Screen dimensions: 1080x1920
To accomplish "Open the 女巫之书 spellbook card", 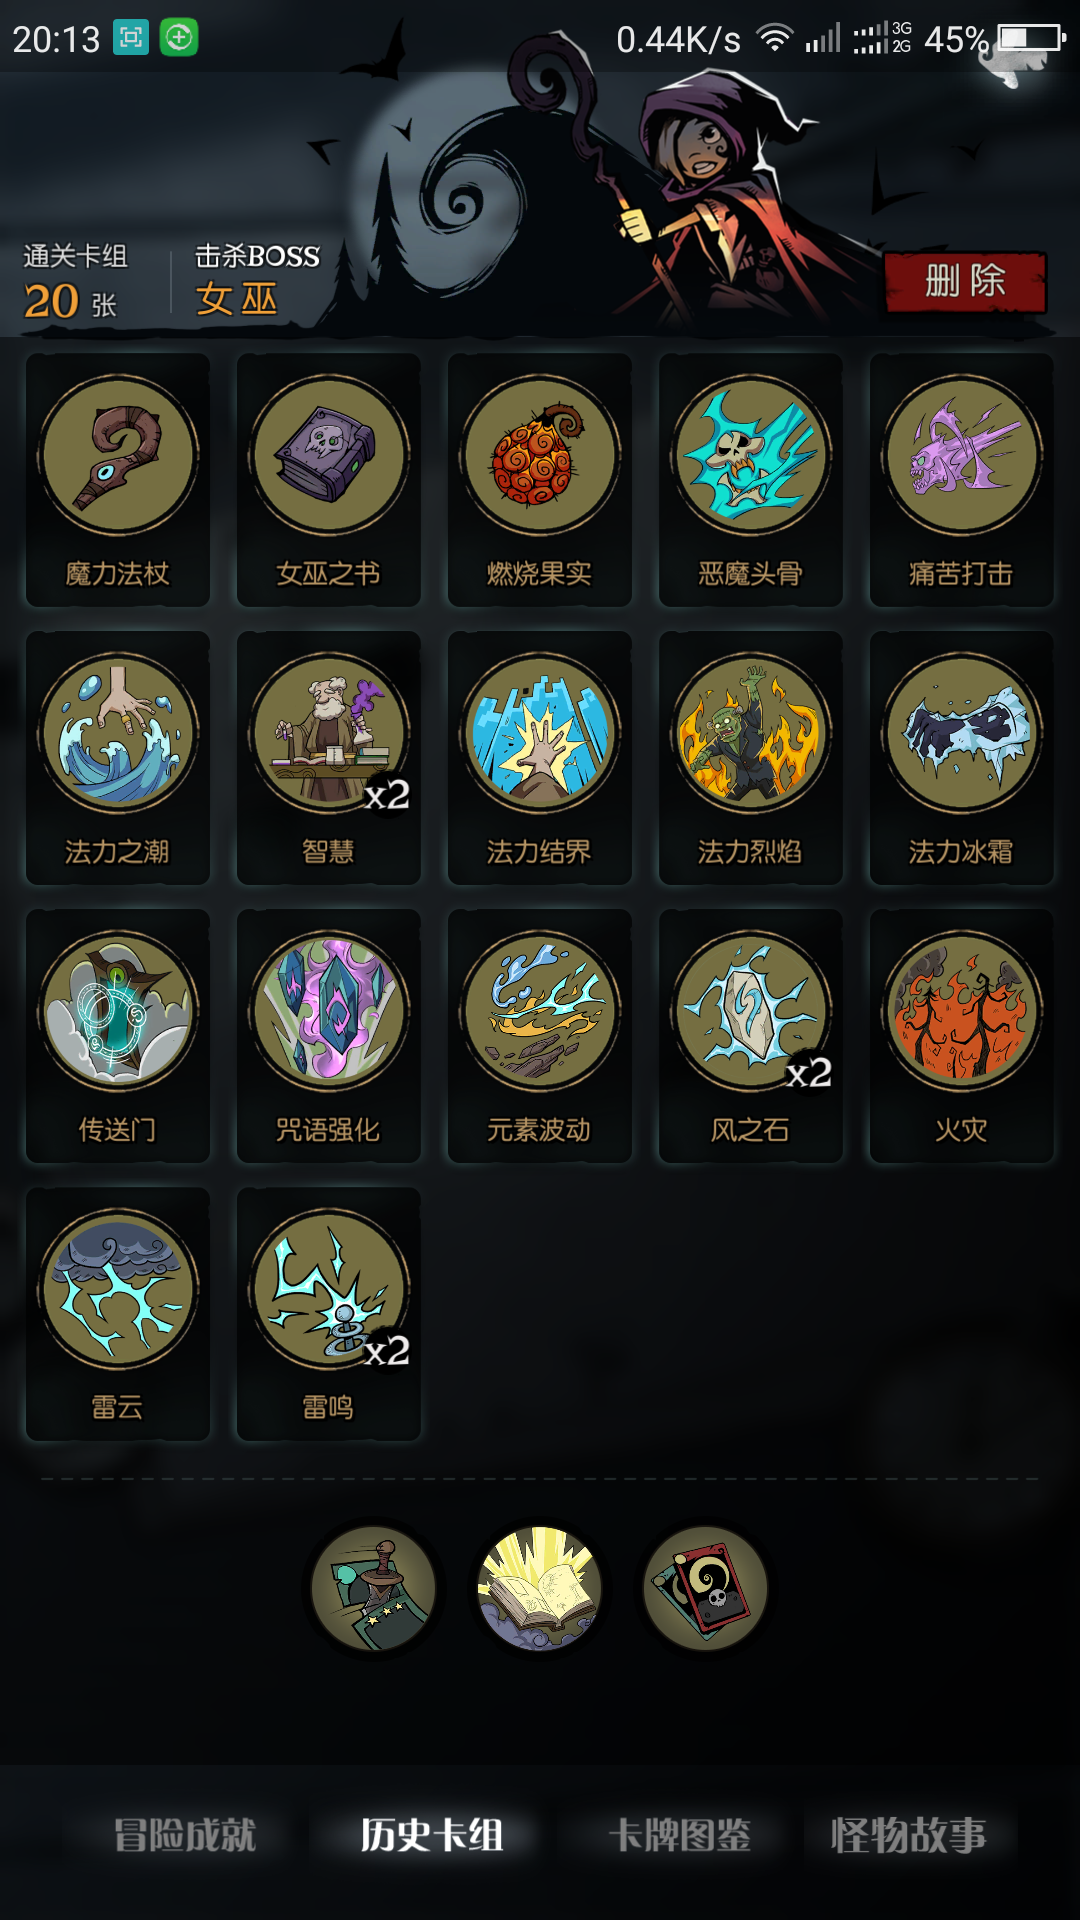I will (x=329, y=480).
